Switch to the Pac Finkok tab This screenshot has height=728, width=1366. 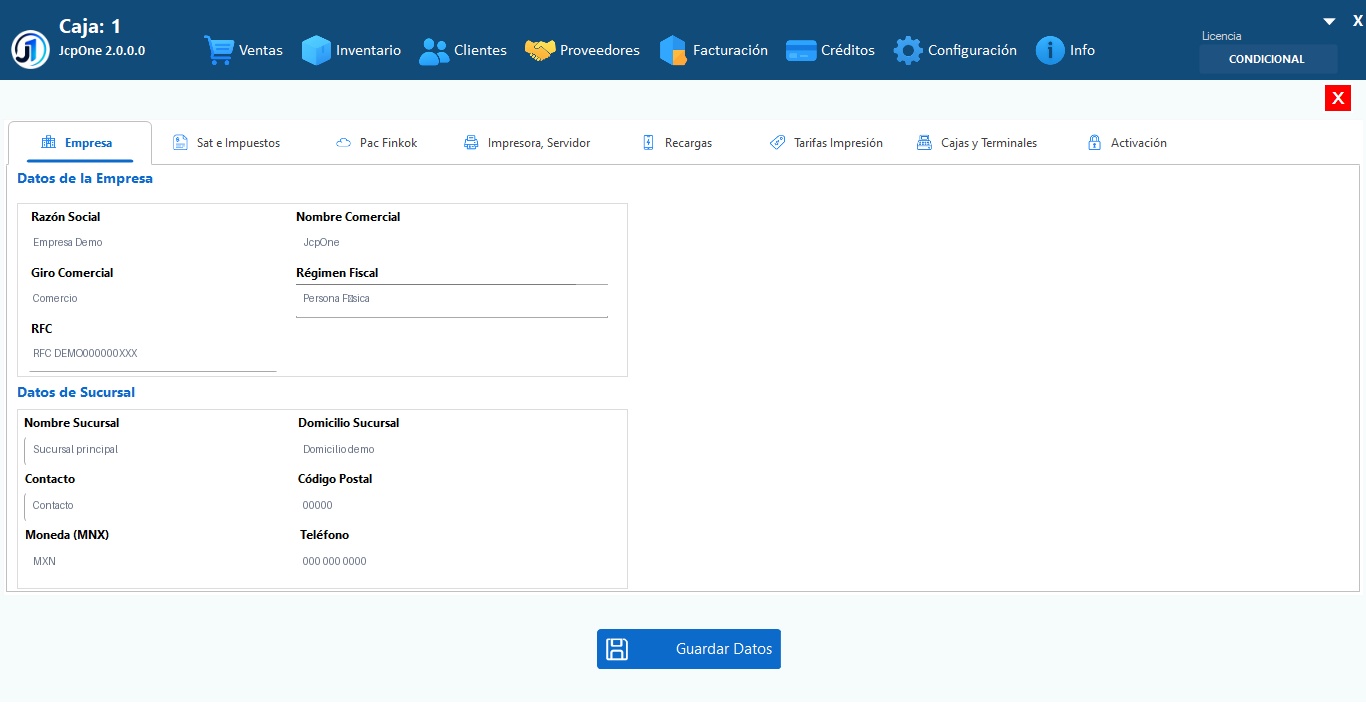376,143
